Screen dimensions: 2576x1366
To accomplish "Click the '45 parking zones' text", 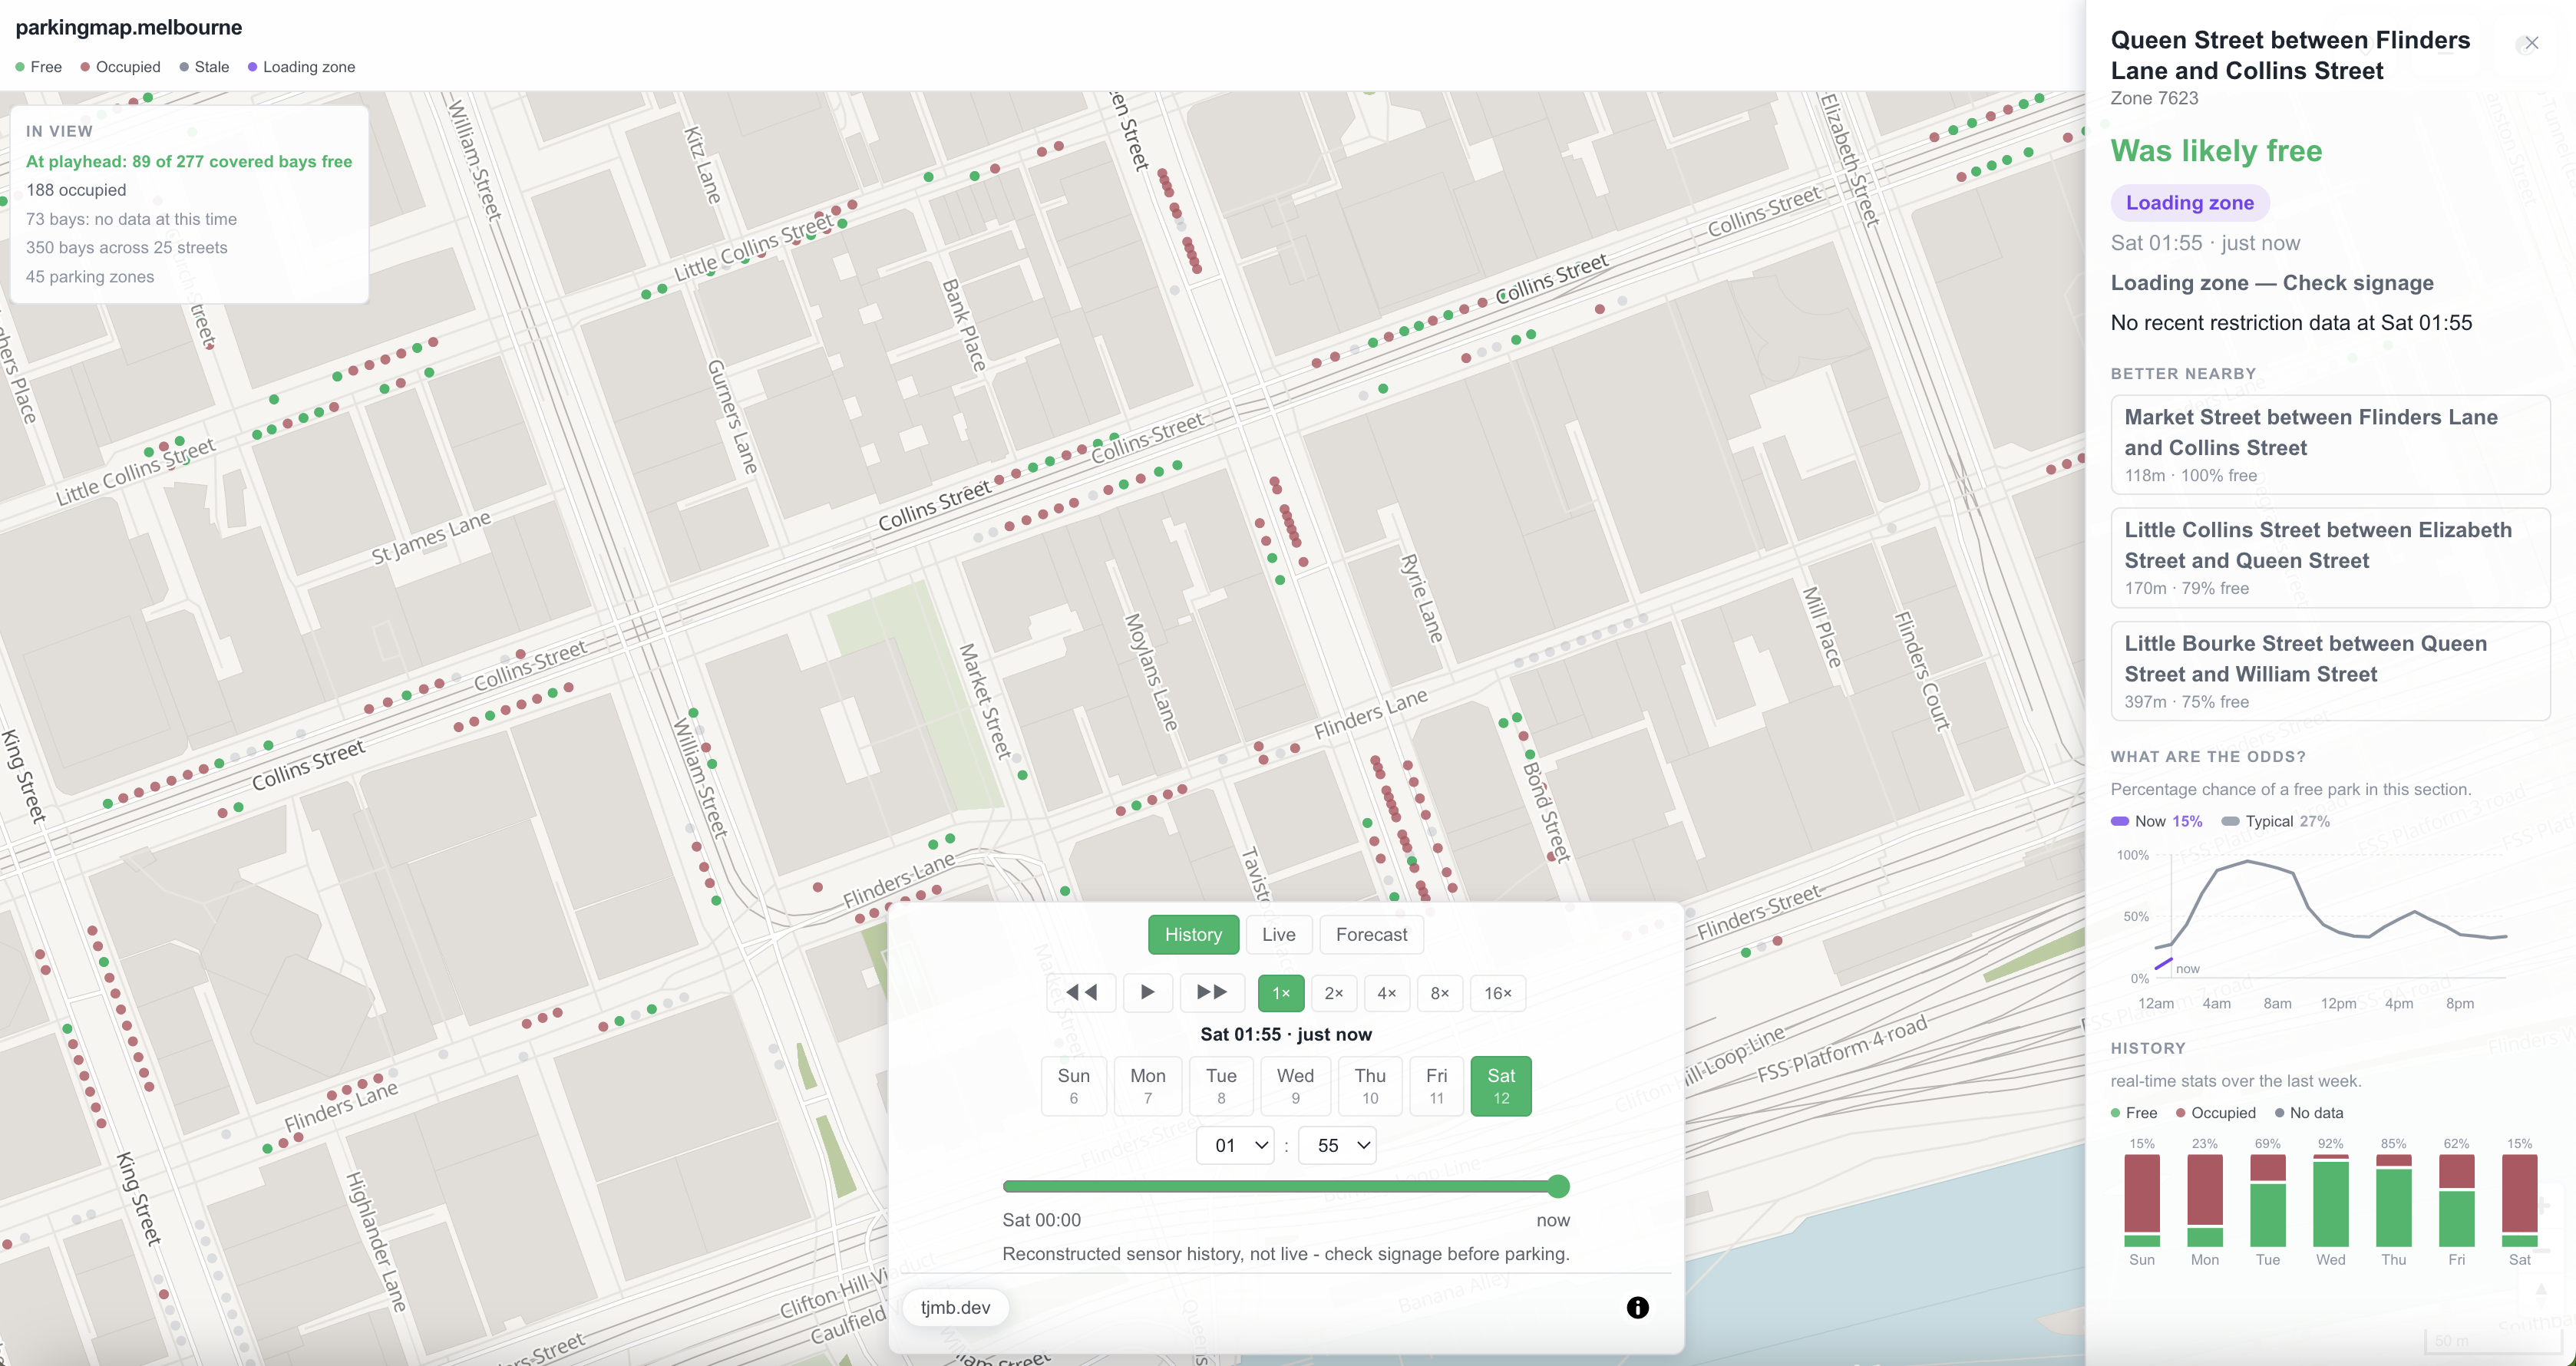I will (90, 277).
